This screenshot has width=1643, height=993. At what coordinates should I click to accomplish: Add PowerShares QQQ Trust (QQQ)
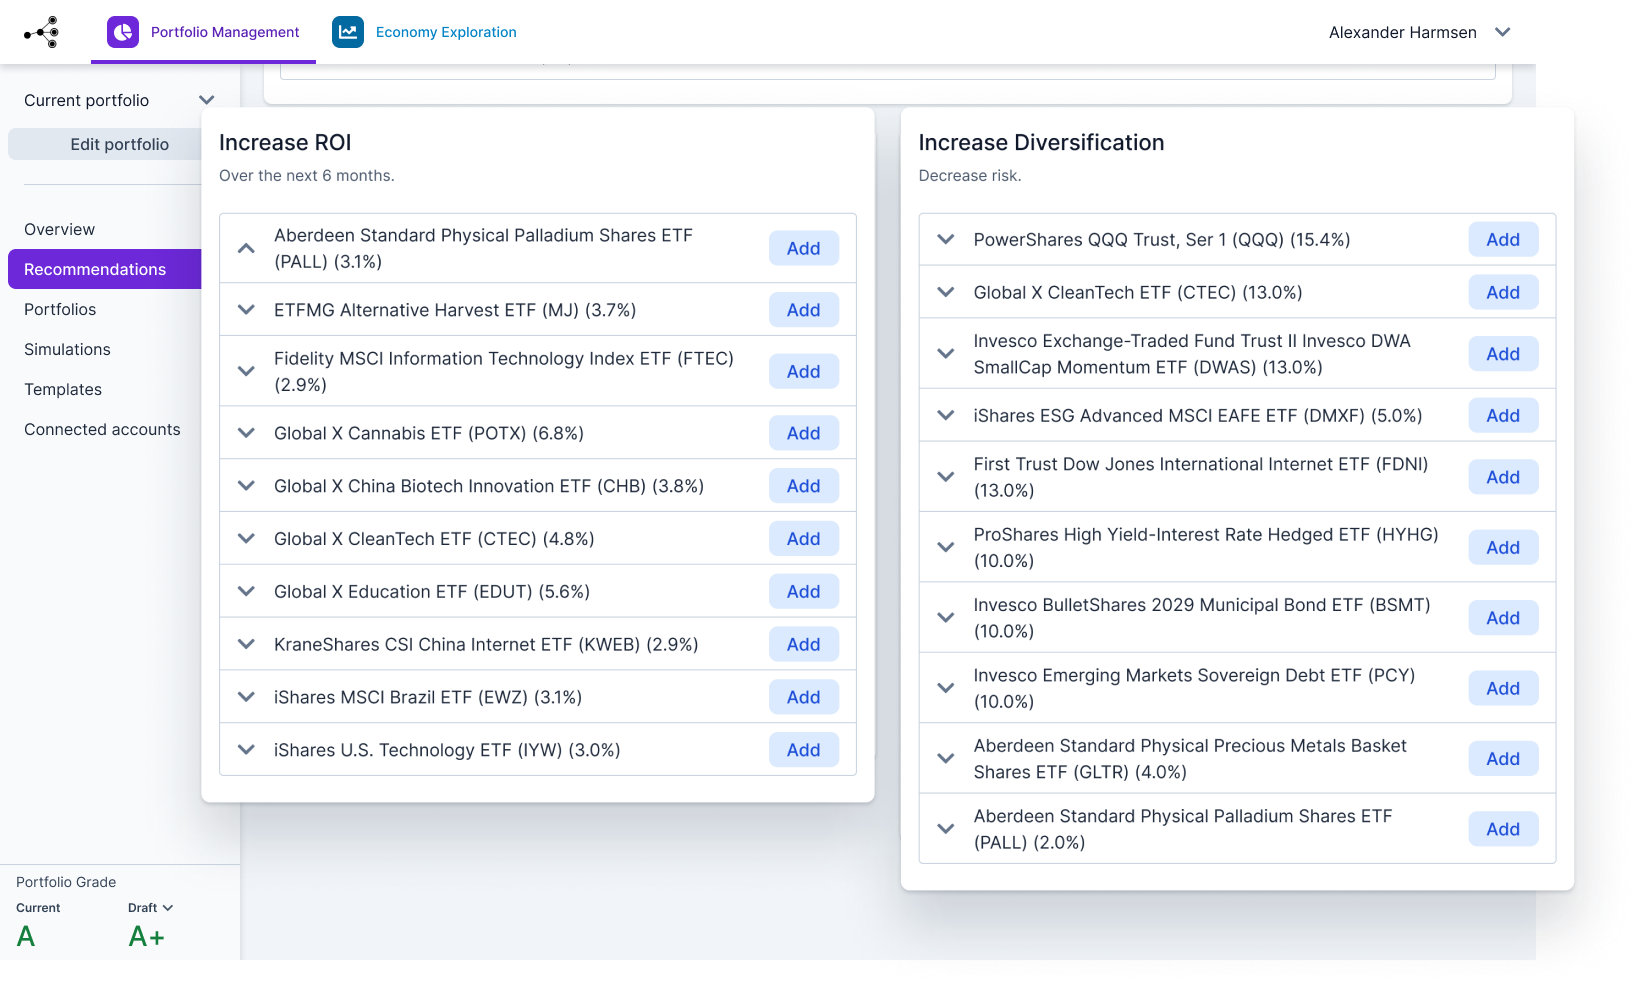click(x=1504, y=240)
